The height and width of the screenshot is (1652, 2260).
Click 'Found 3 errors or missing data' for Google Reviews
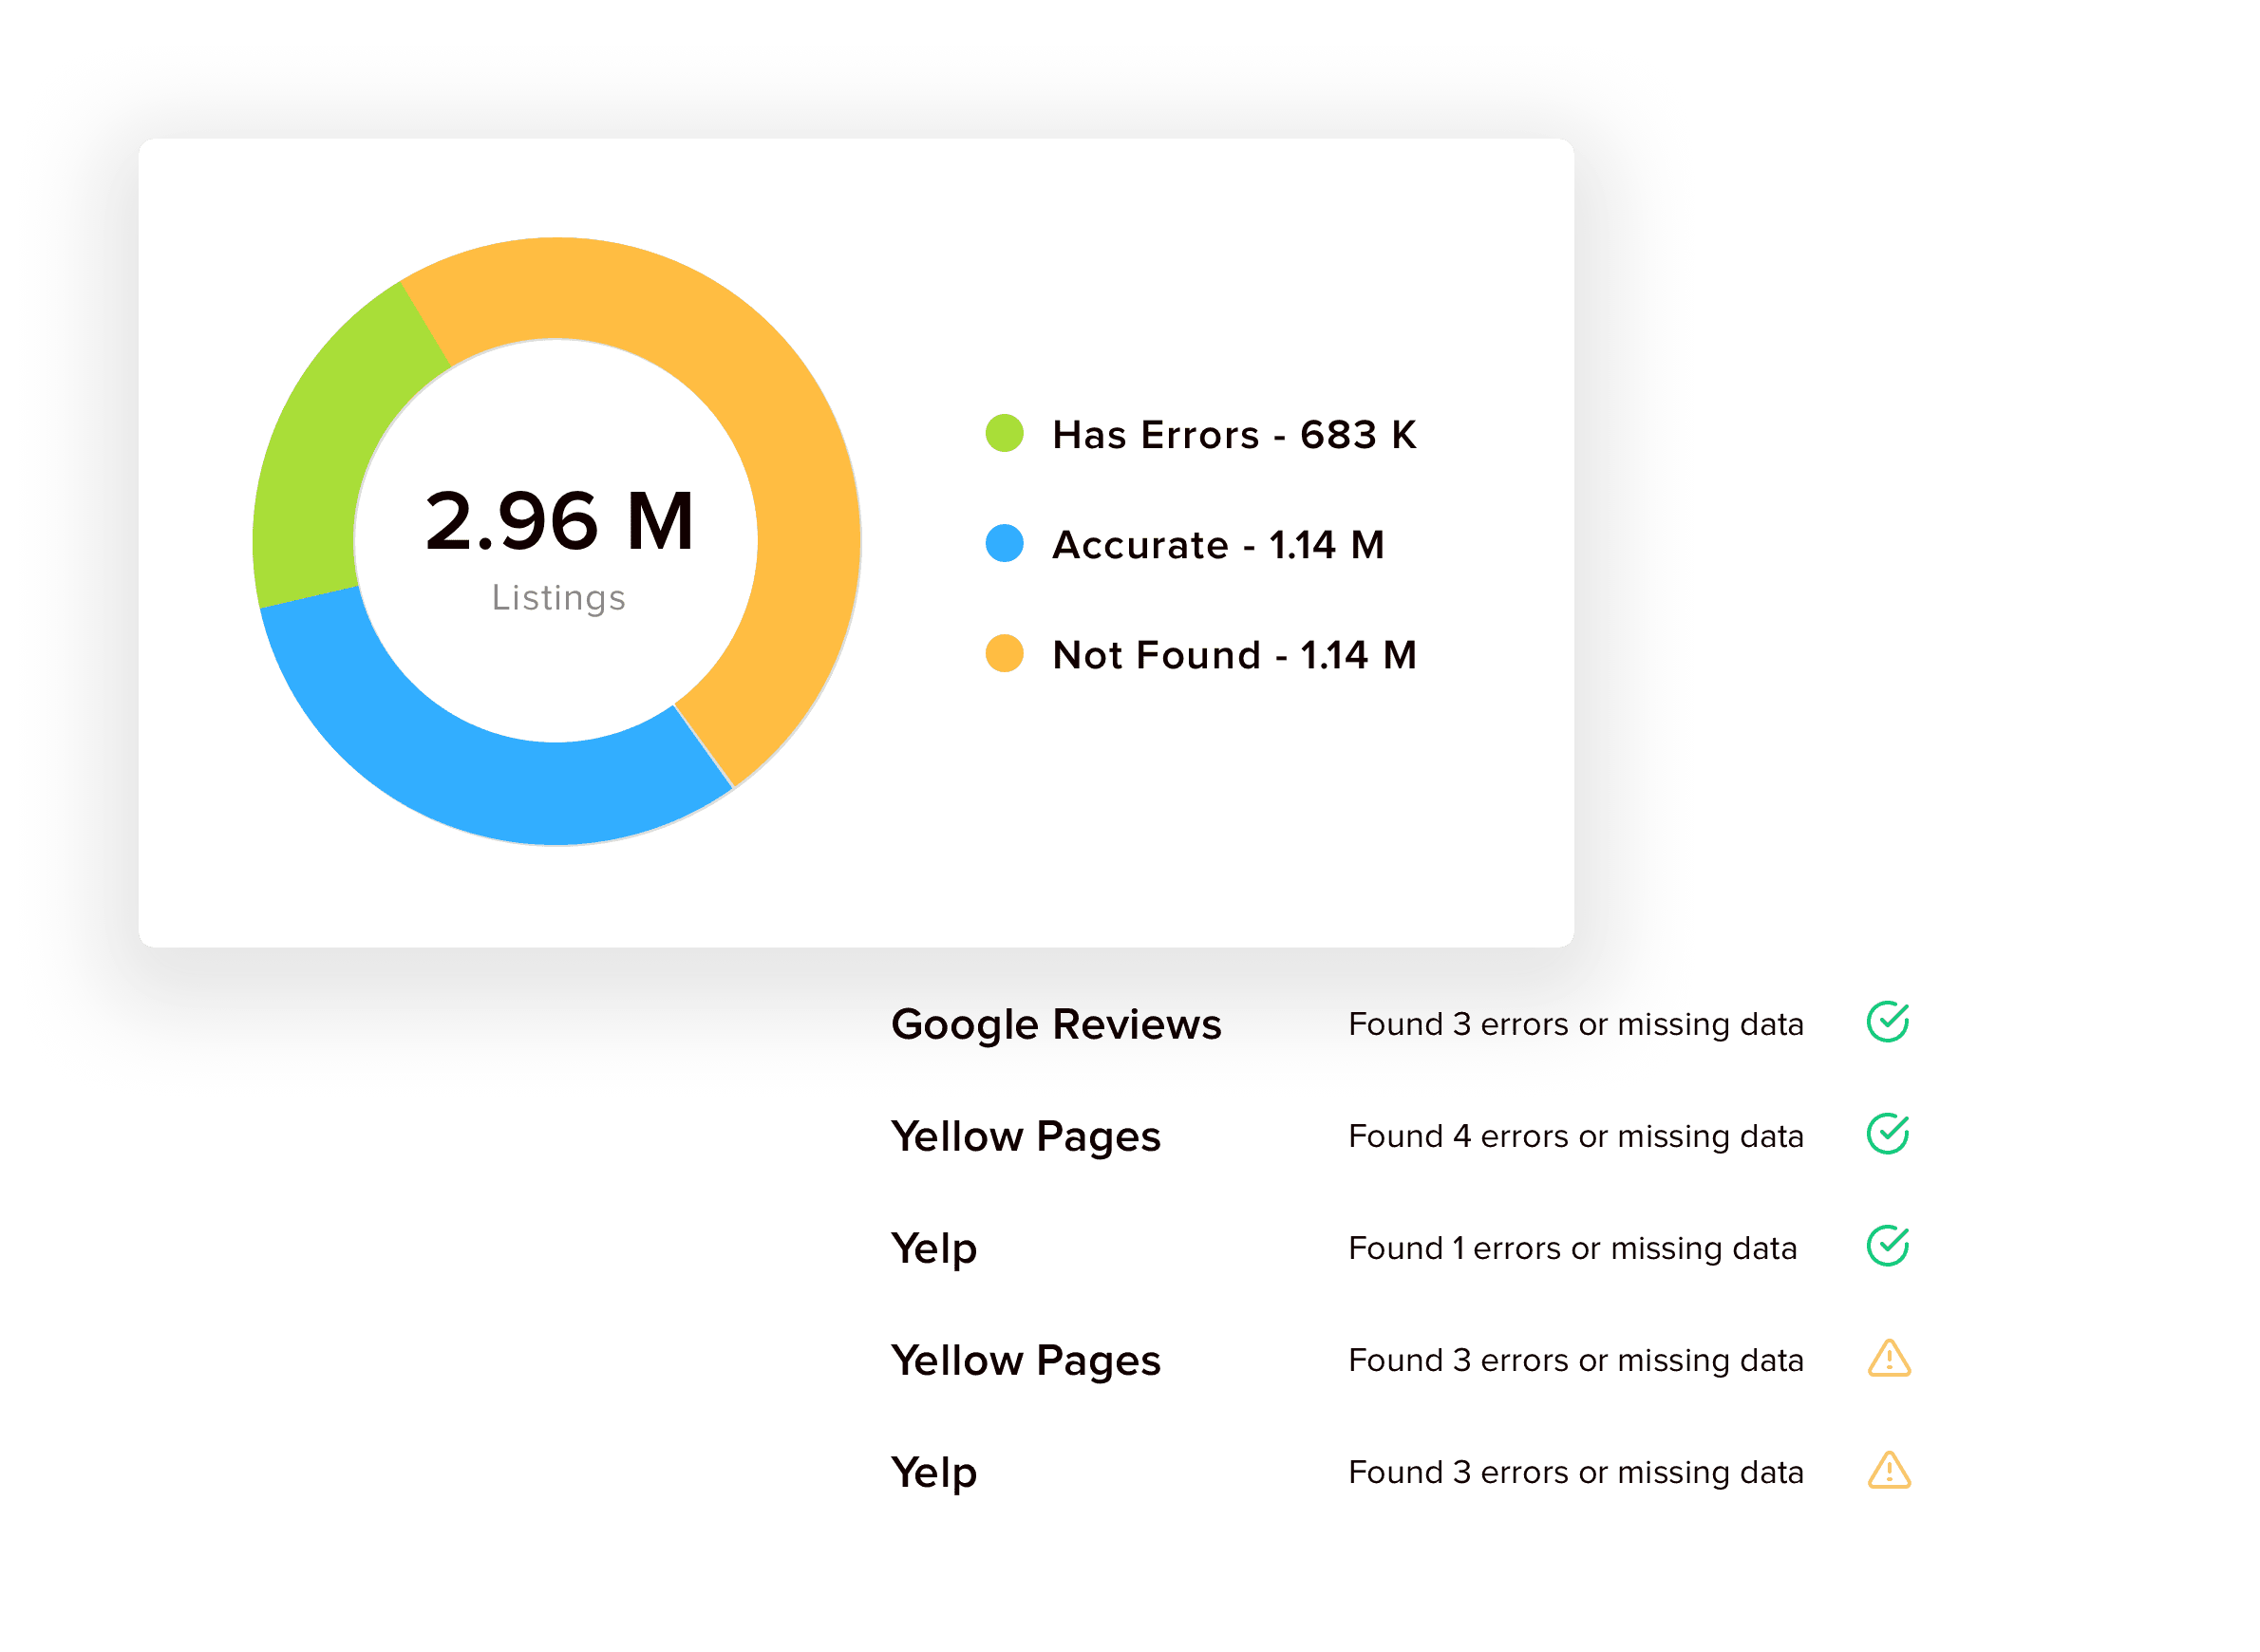coord(1576,1025)
